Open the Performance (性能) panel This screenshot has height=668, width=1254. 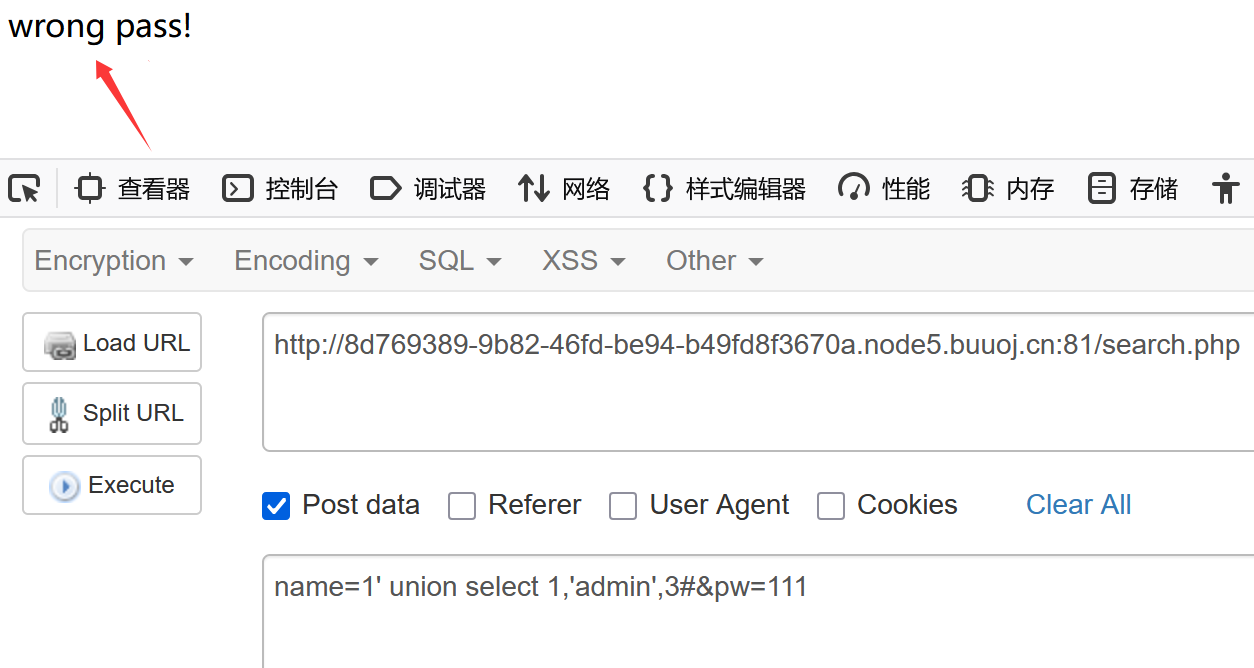pyautogui.click(x=884, y=188)
